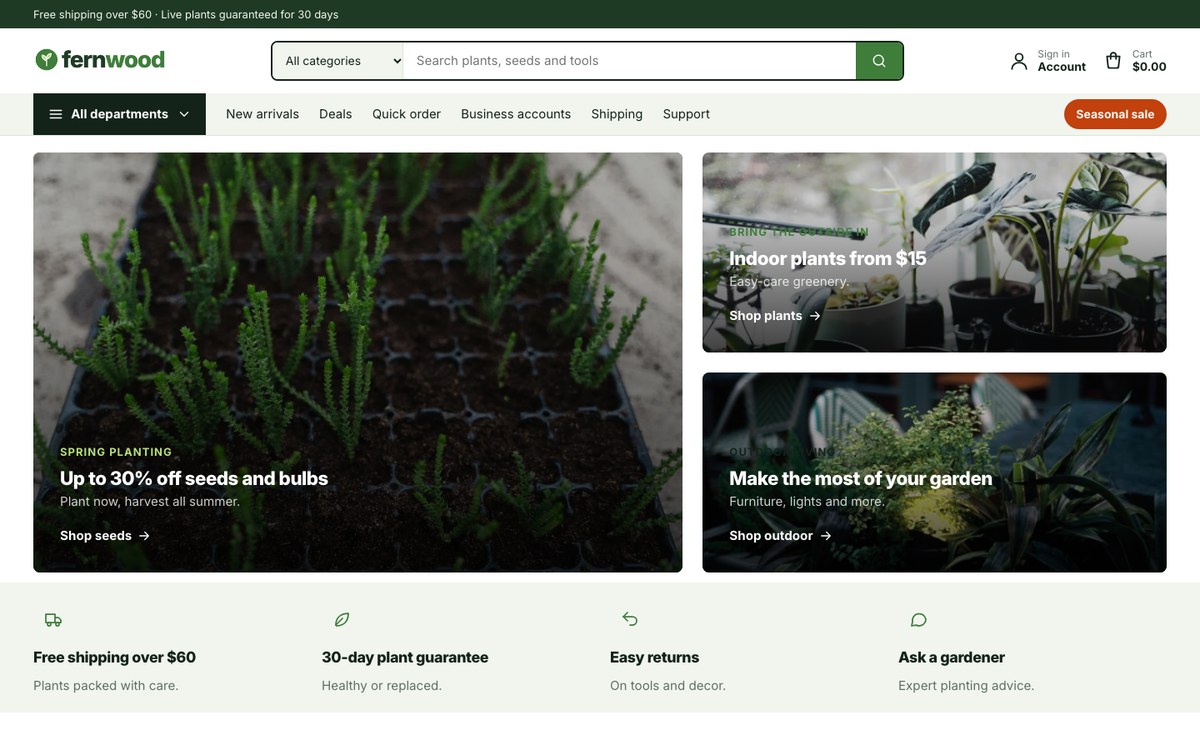Click the Shop seeds link

point(105,536)
